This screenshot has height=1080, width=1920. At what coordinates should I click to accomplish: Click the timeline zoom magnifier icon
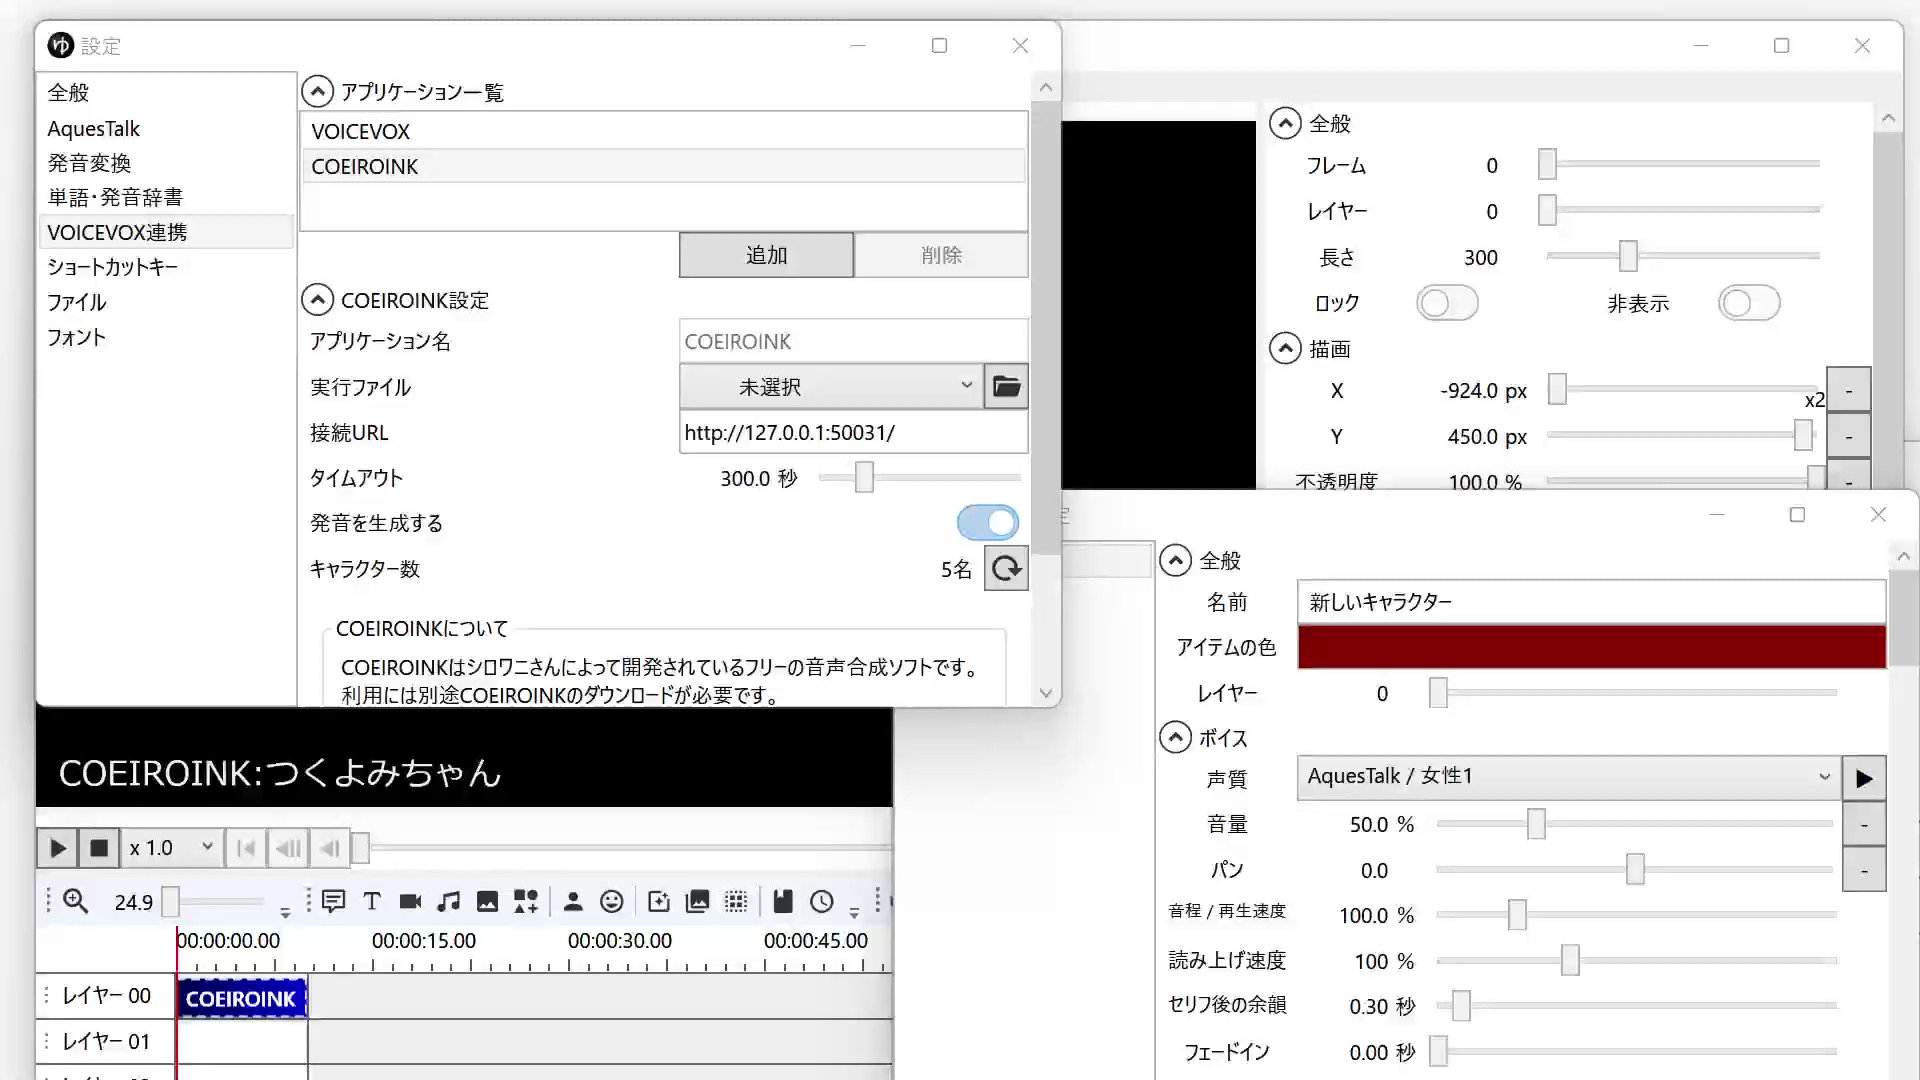coord(76,901)
